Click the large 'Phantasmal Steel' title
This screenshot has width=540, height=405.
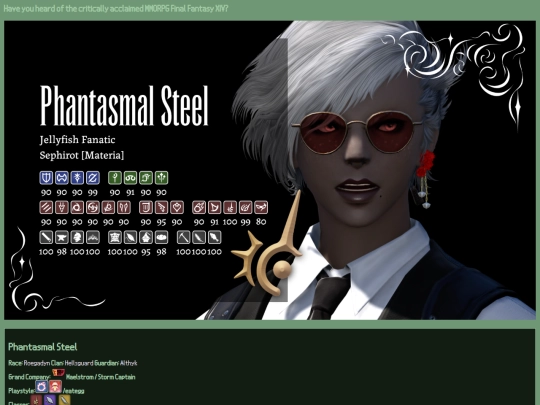click(x=124, y=105)
